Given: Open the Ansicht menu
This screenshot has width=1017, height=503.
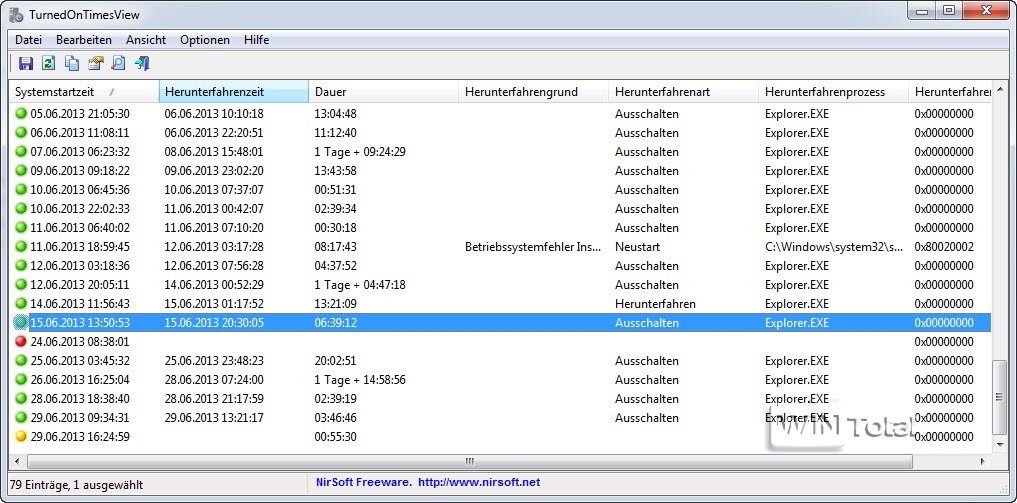Looking at the screenshot, I should [x=146, y=40].
